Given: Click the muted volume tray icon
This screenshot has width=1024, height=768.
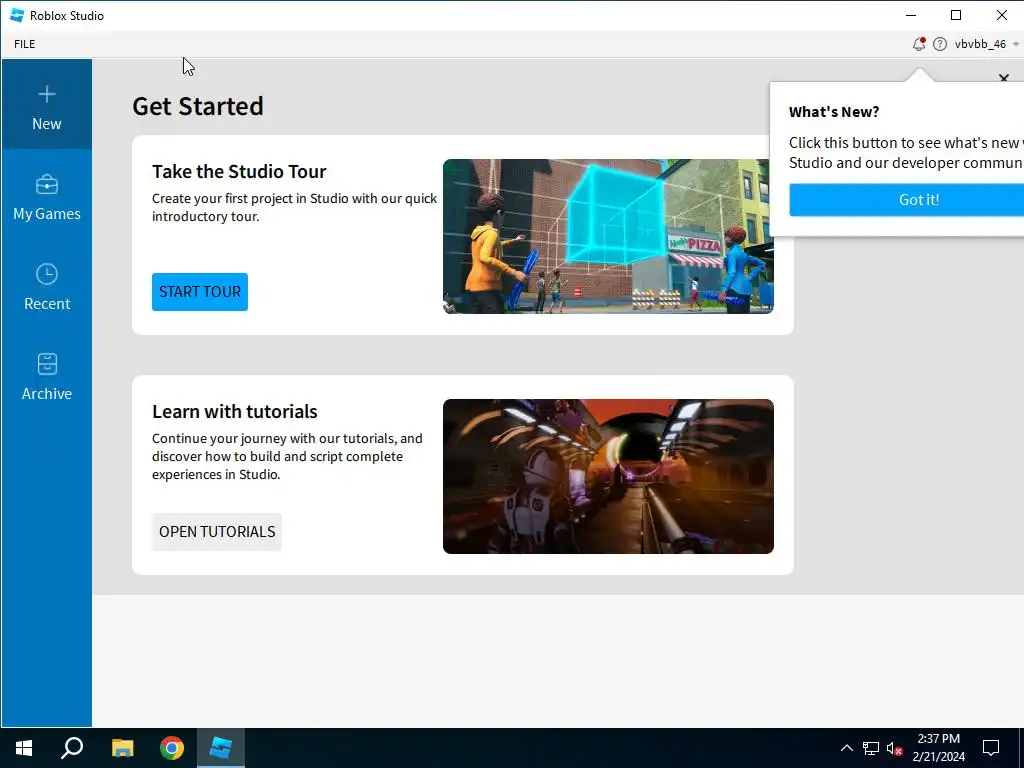Looking at the screenshot, I should click(895, 748).
